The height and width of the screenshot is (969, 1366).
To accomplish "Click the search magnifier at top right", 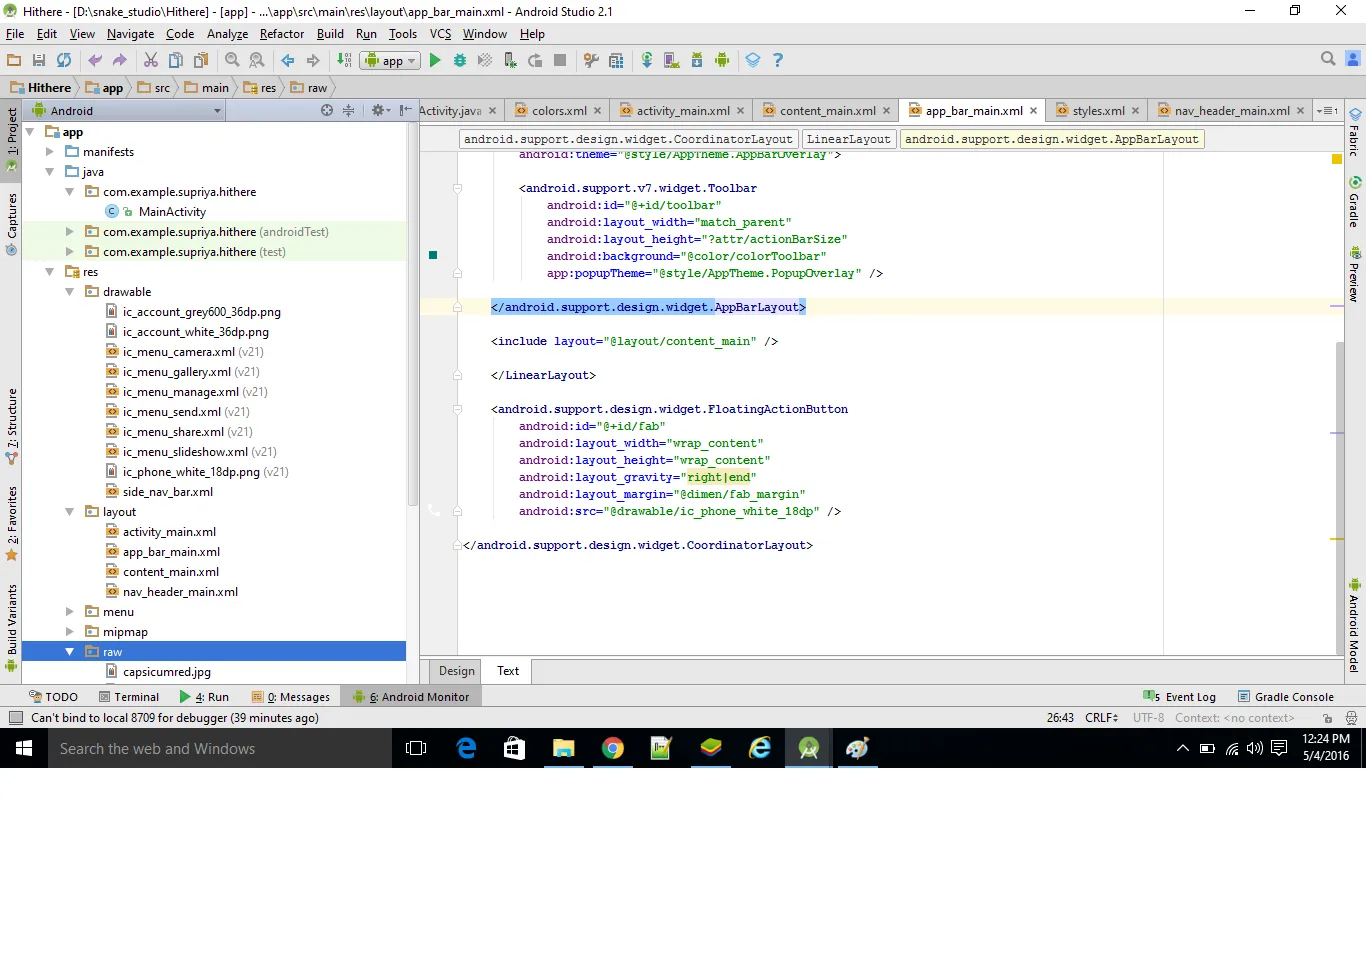I will (1328, 59).
